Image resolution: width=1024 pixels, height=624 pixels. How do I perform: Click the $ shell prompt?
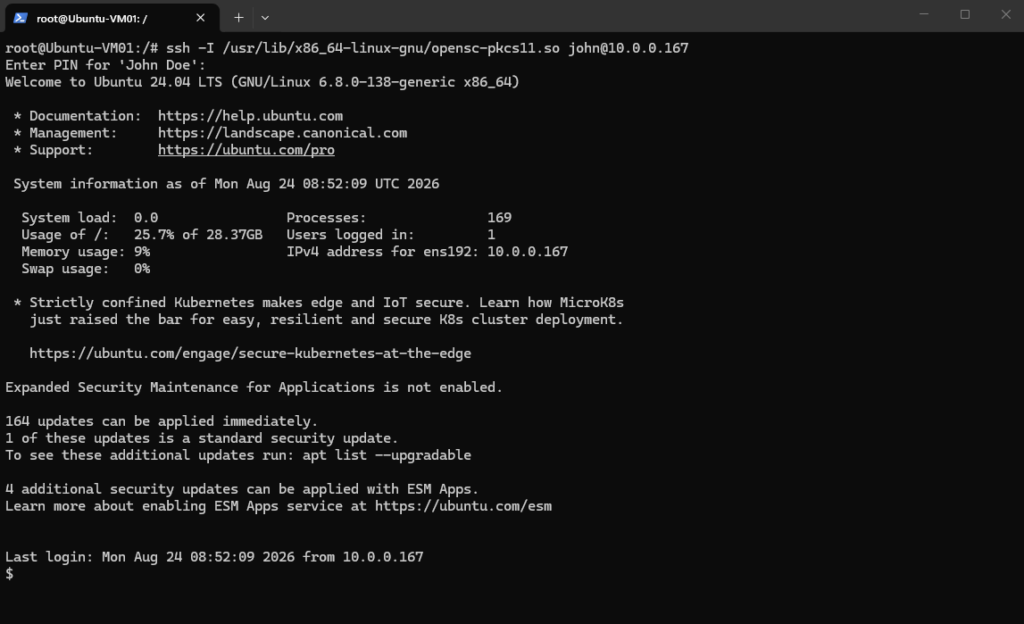(x=9, y=574)
